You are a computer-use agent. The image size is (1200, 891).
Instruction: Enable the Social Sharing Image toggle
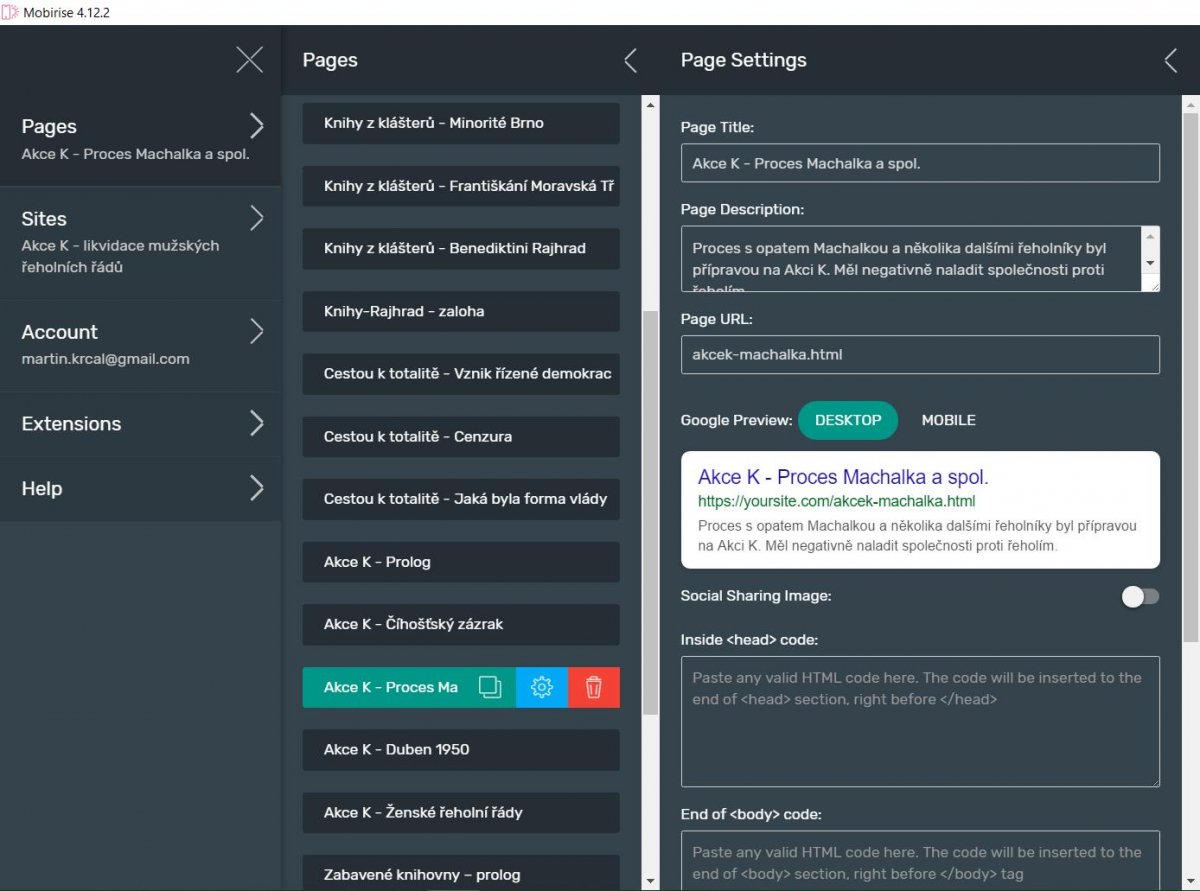click(1140, 597)
